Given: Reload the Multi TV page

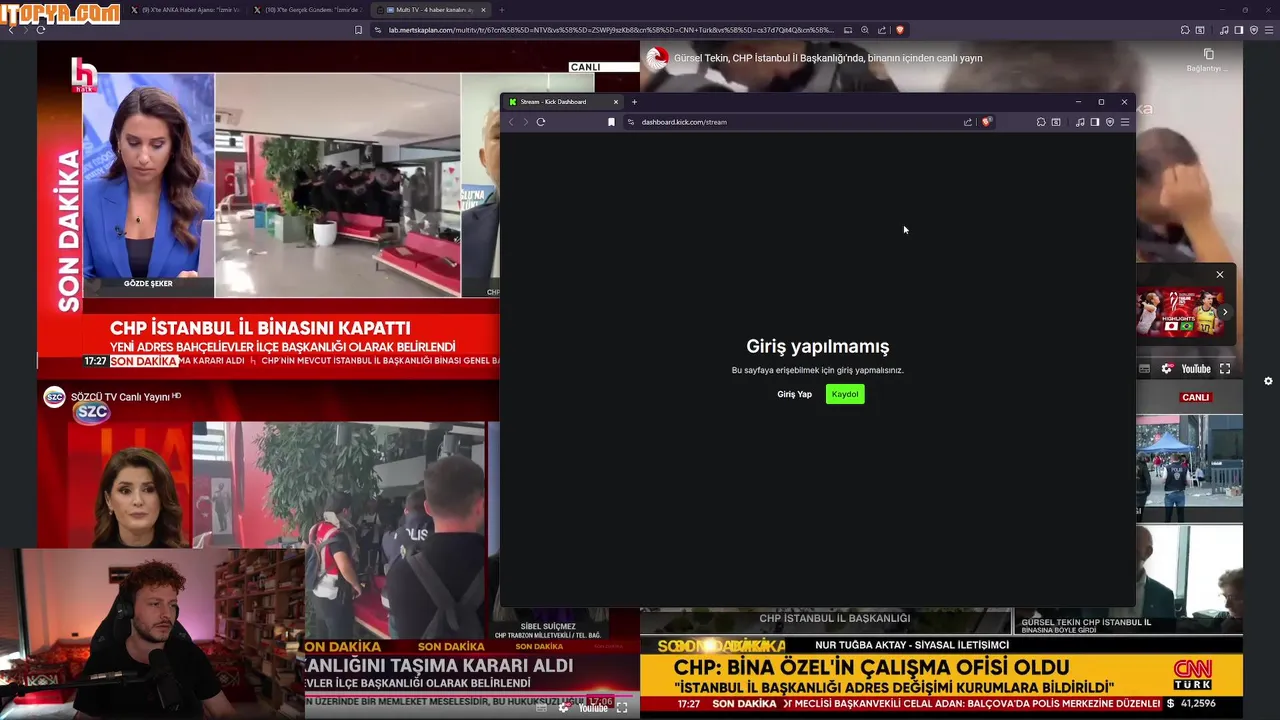Looking at the screenshot, I should click(x=41, y=30).
